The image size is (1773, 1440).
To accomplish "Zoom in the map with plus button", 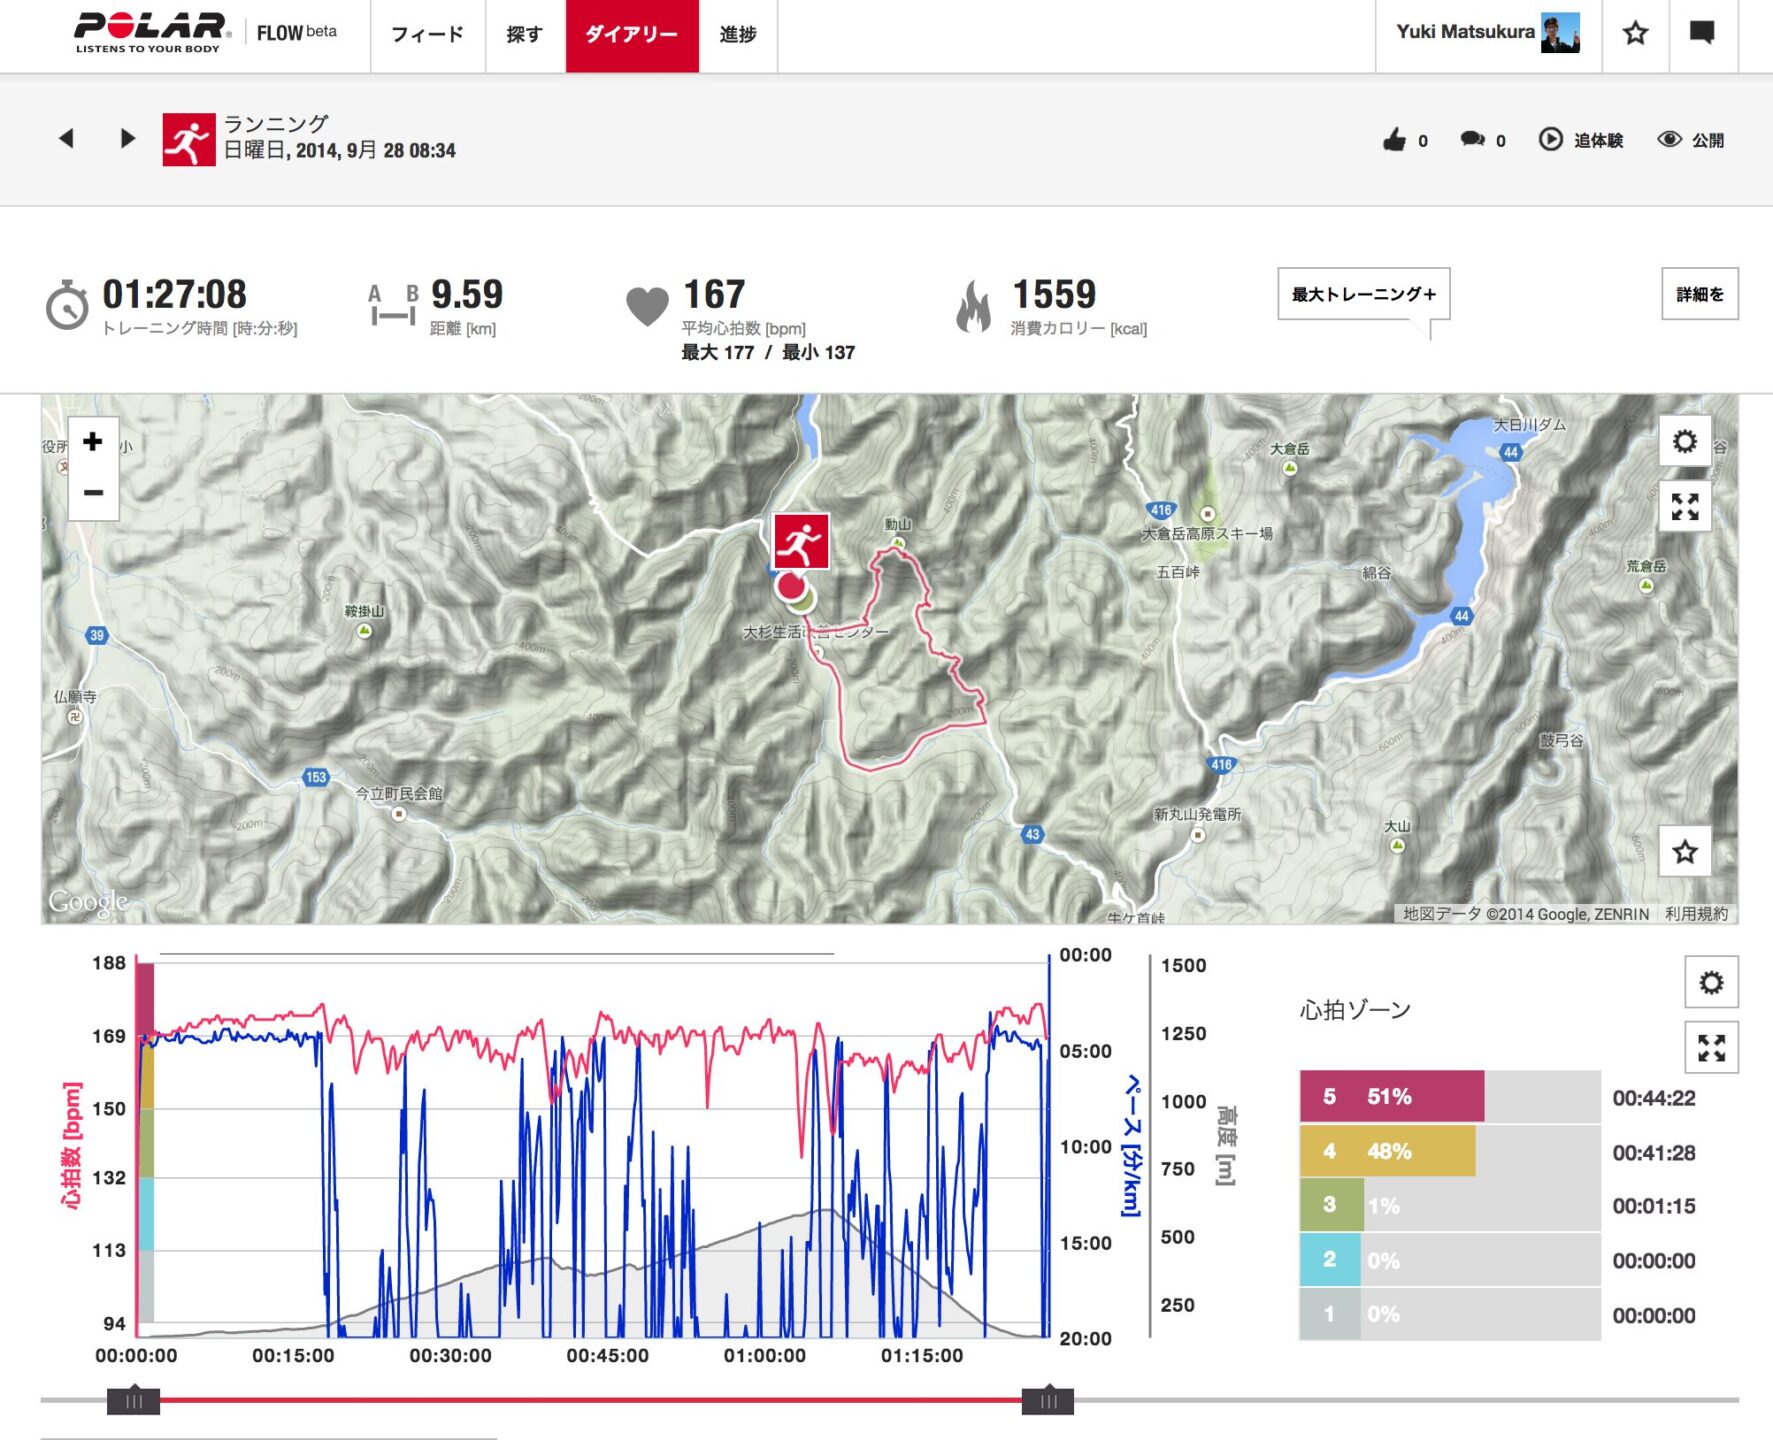I will [x=93, y=442].
